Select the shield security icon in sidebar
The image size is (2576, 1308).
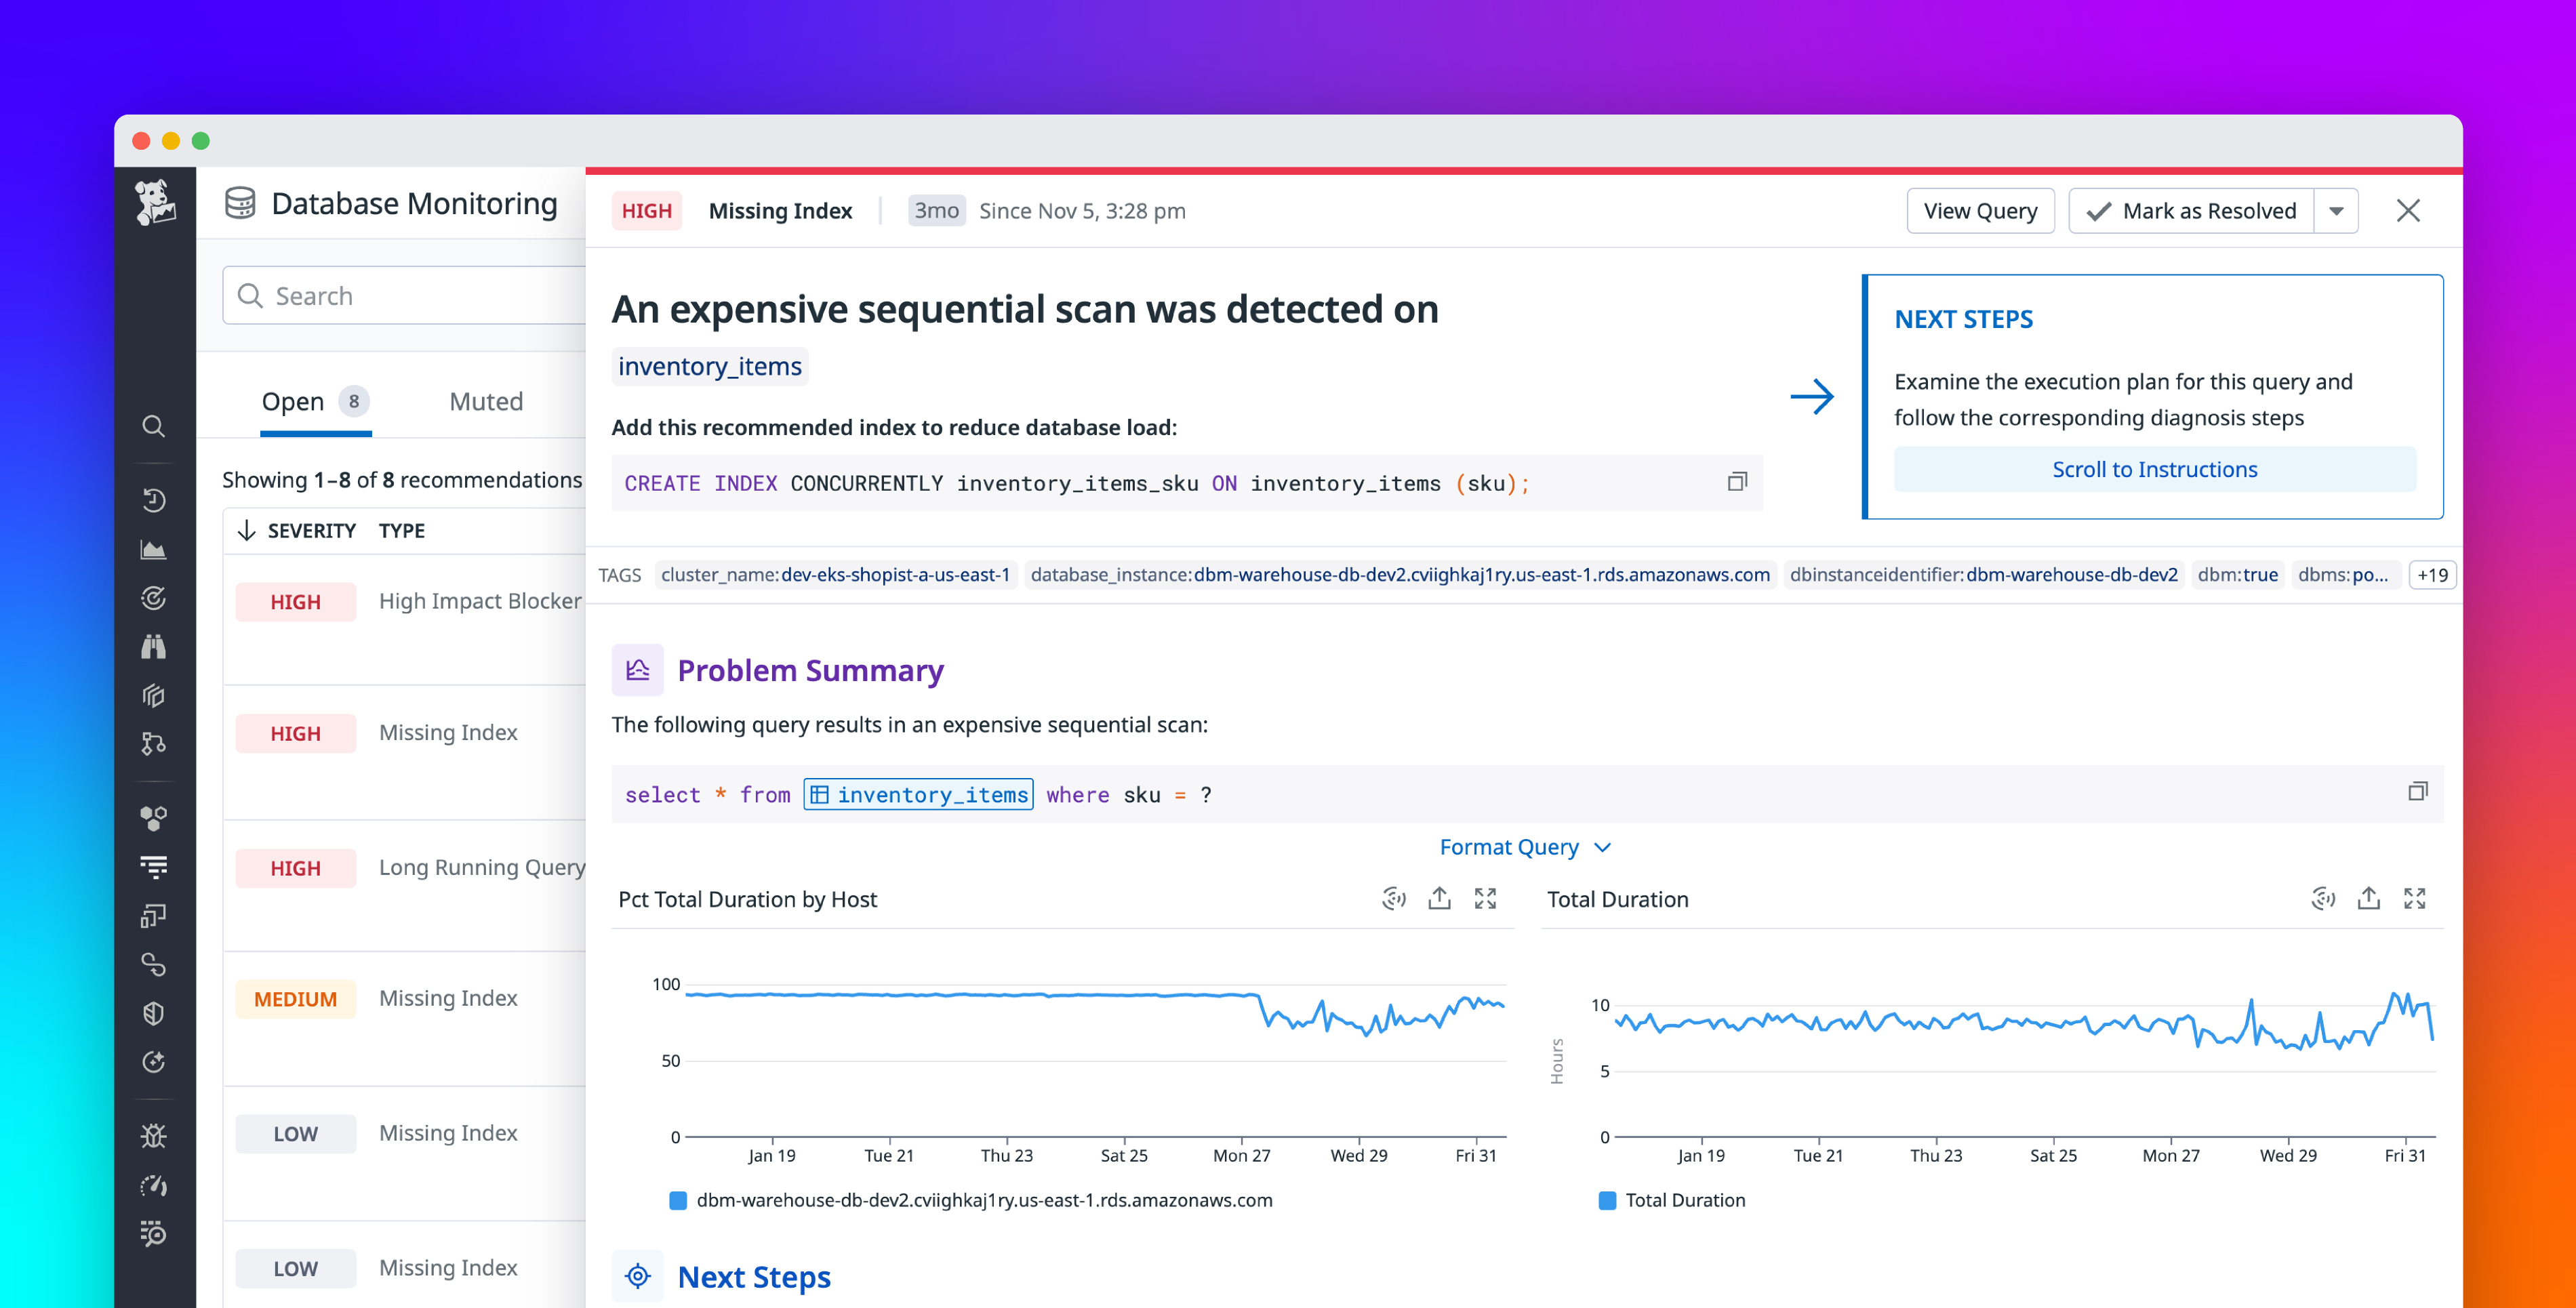(154, 1014)
